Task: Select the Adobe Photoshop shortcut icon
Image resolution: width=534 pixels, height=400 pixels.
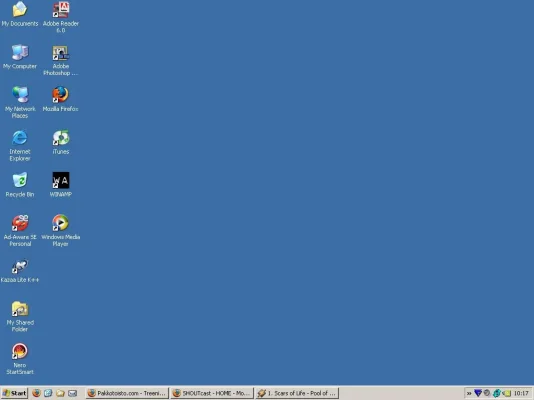Action: pos(61,61)
